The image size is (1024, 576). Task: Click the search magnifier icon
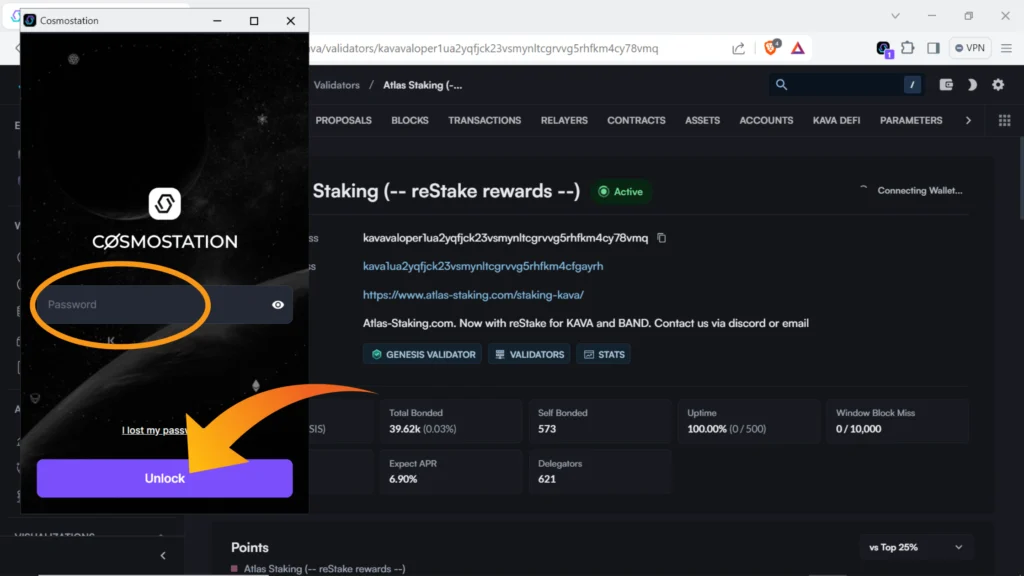click(782, 85)
